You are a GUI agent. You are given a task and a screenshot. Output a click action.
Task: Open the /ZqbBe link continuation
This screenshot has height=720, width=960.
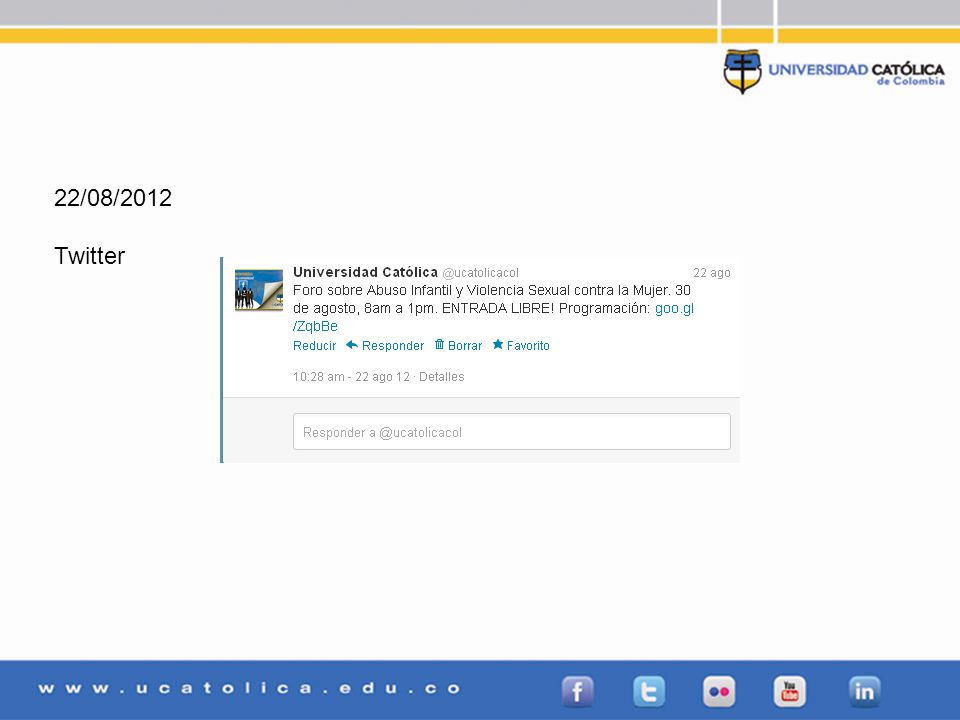pos(315,326)
